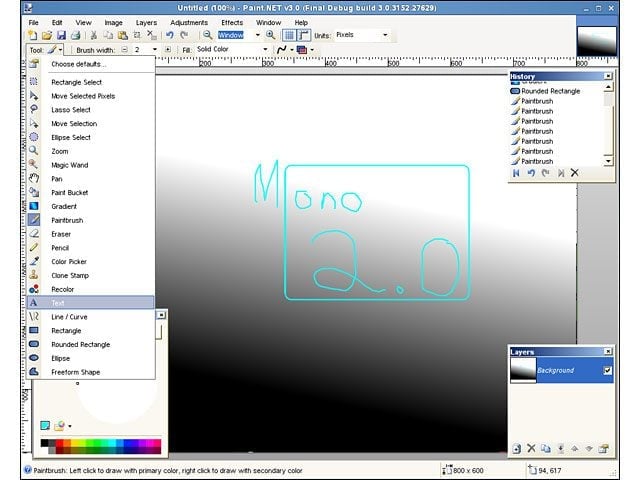Rewind History to the first step
640x480 pixels.
pos(516,173)
